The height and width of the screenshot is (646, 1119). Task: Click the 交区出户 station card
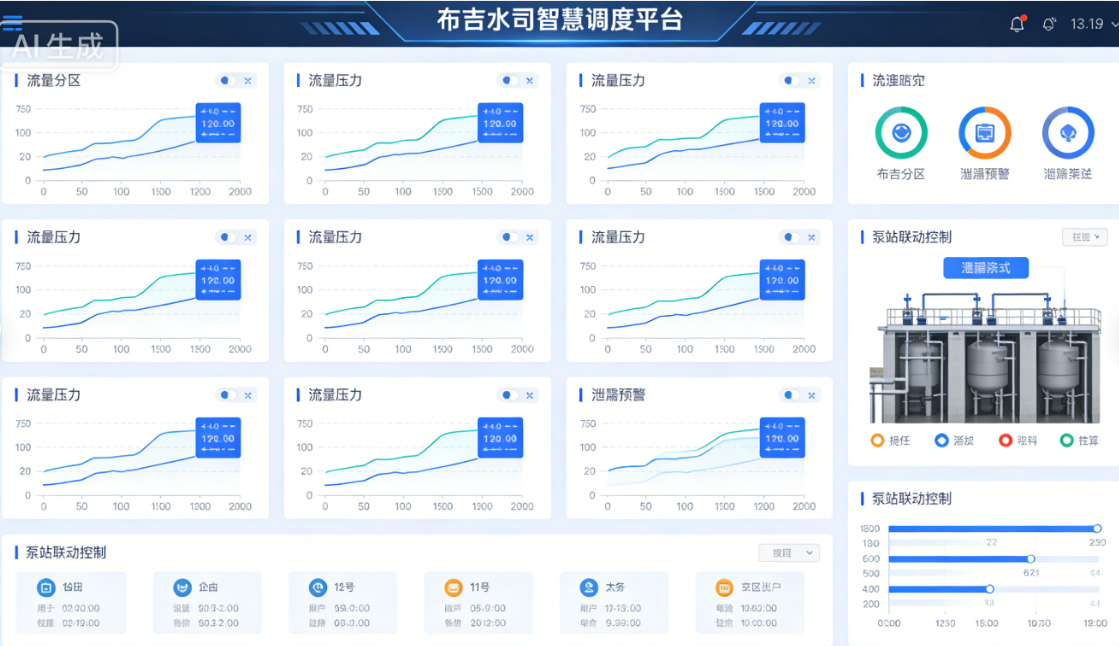[750, 603]
